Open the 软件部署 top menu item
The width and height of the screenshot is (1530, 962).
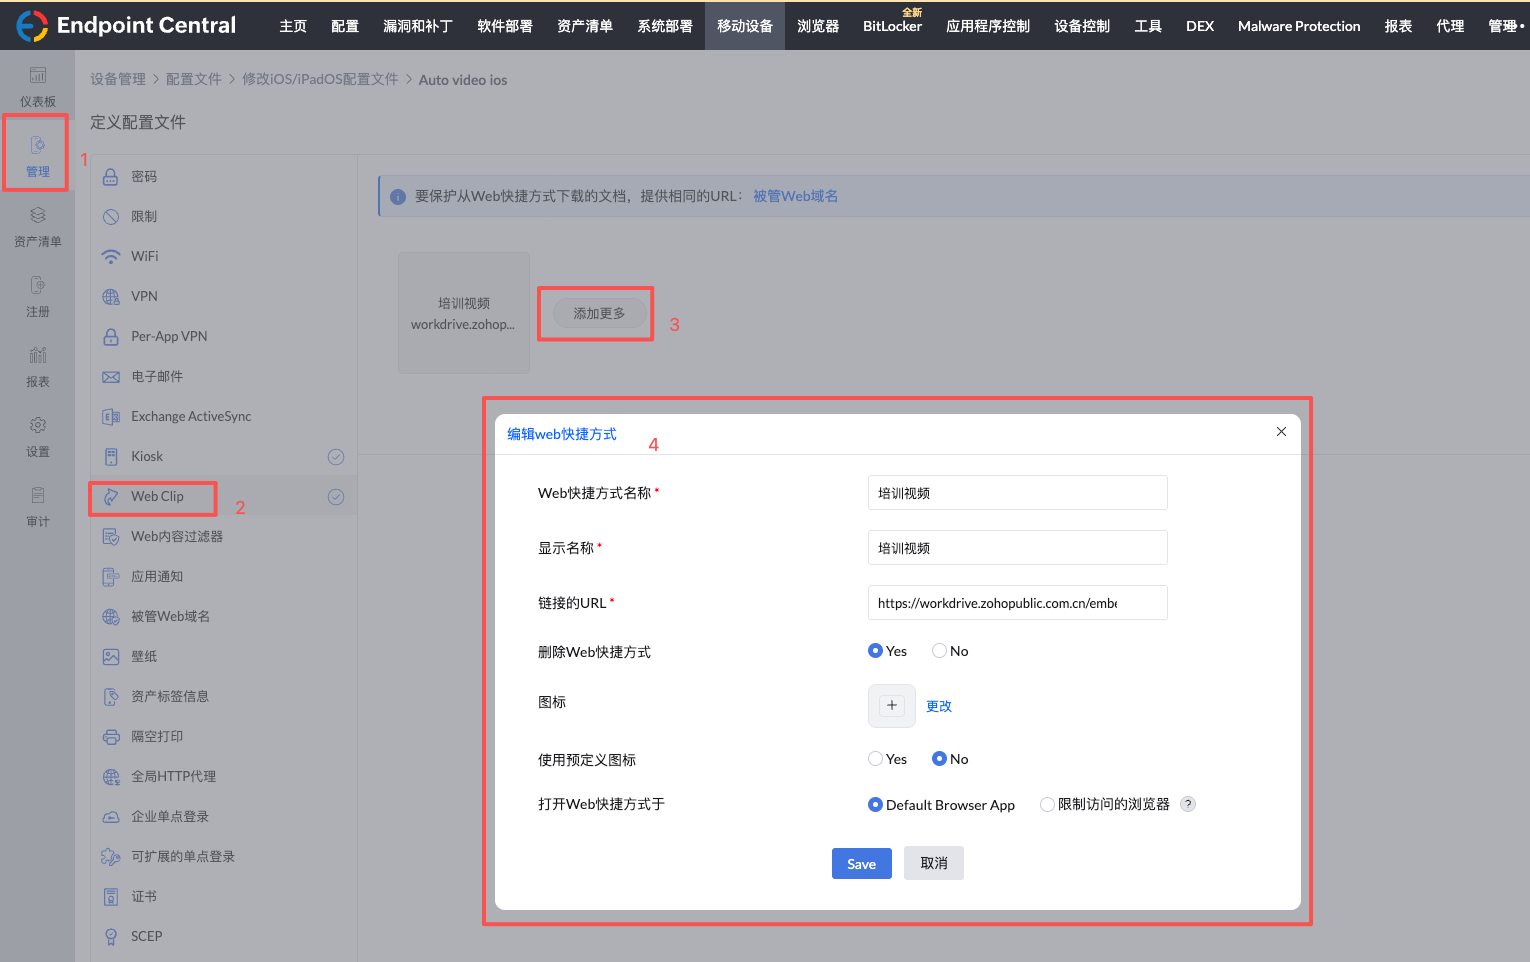click(x=504, y=26)
